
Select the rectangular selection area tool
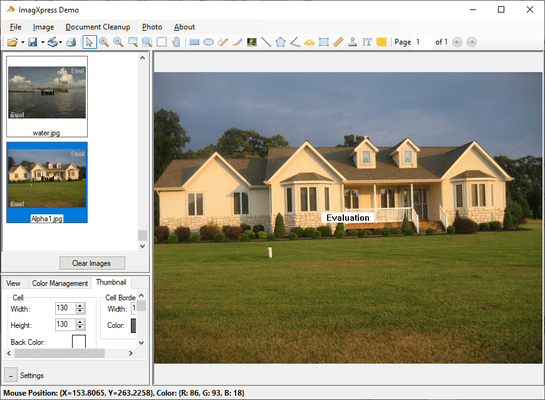click(162, 42)
